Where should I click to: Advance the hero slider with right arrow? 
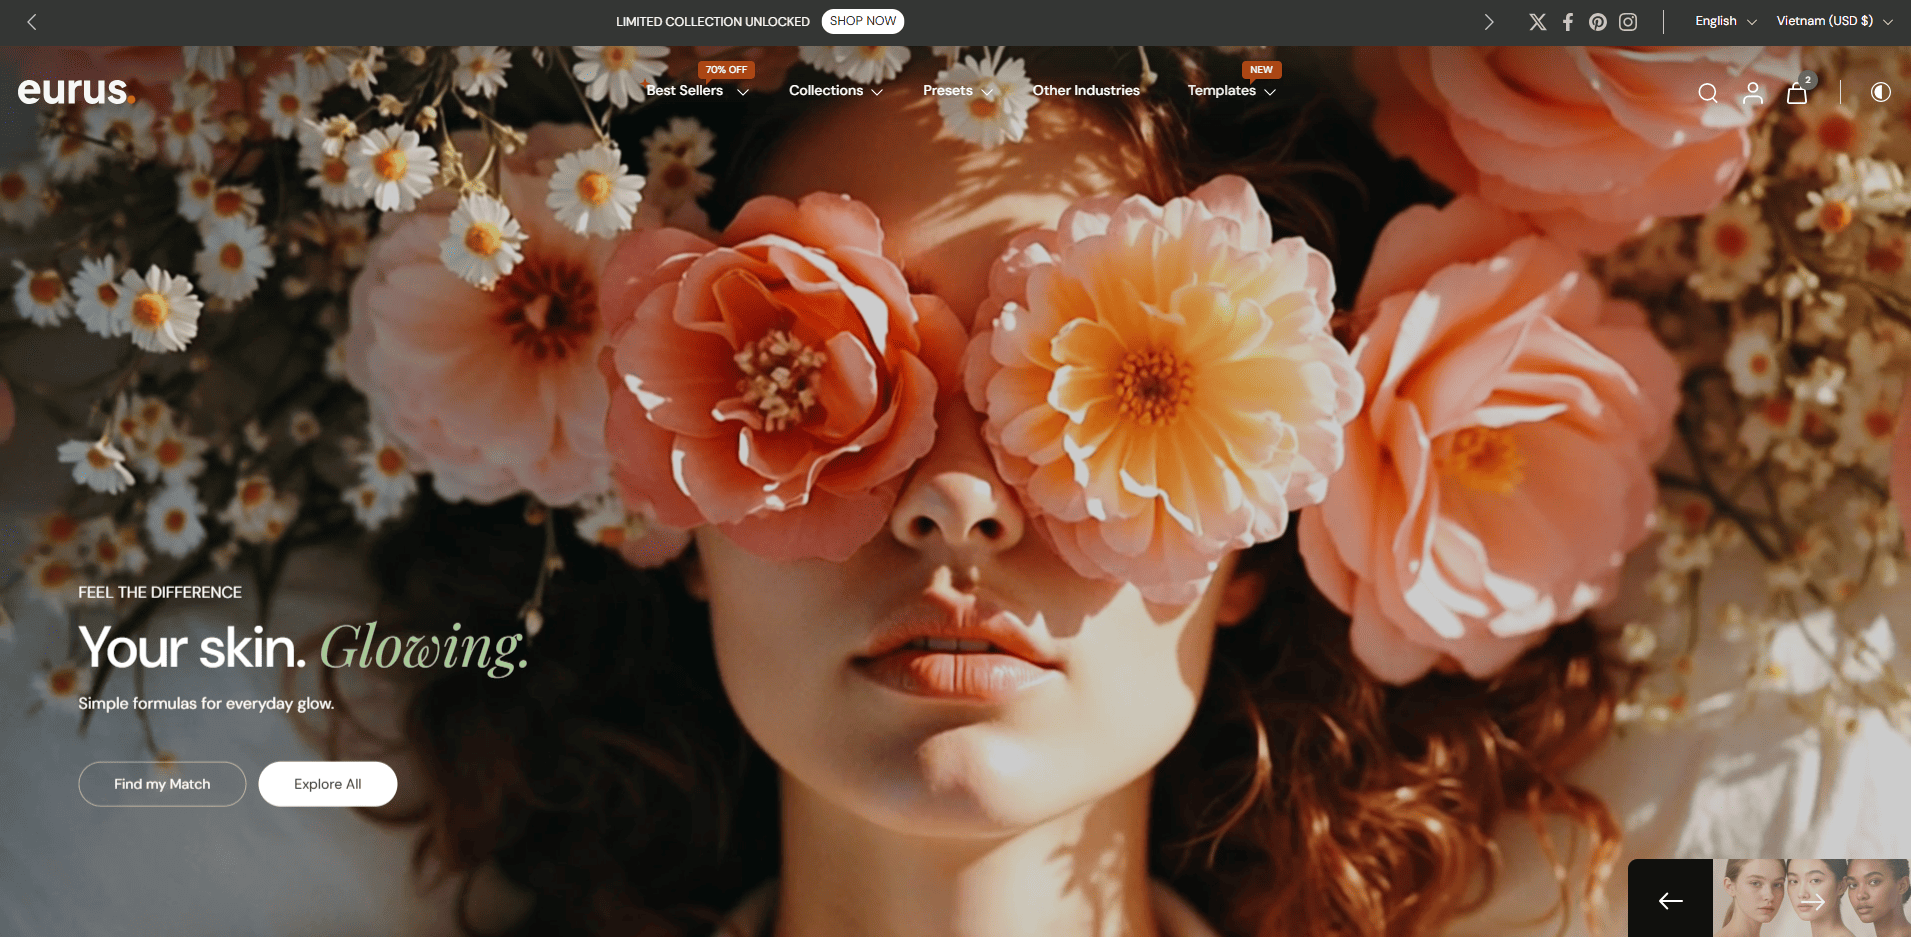point(1811,901)
